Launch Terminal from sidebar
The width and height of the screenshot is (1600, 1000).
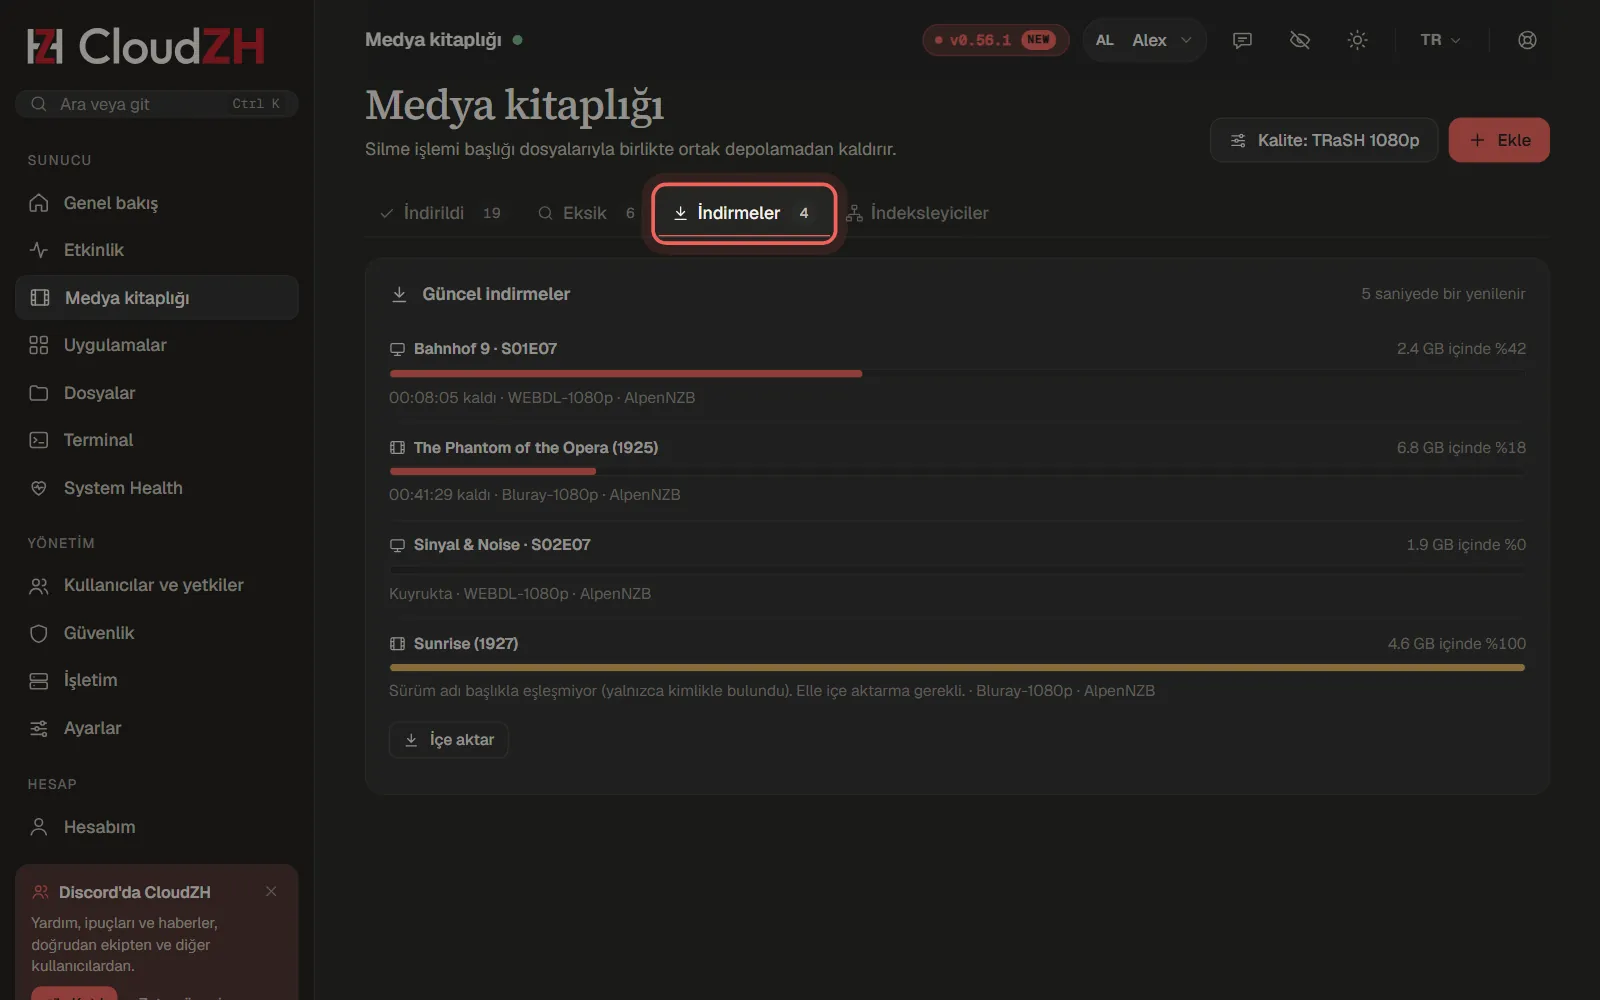(157, 440)
